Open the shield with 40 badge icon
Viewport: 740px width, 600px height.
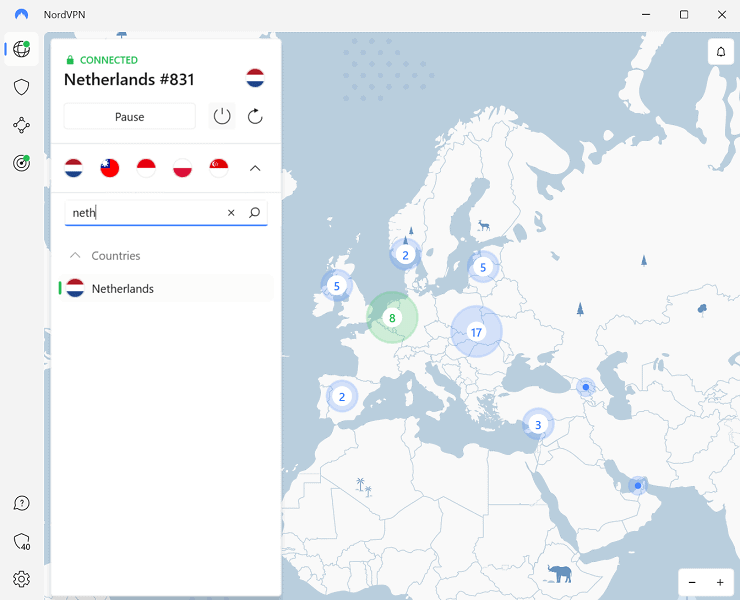(x=21, y=541)
